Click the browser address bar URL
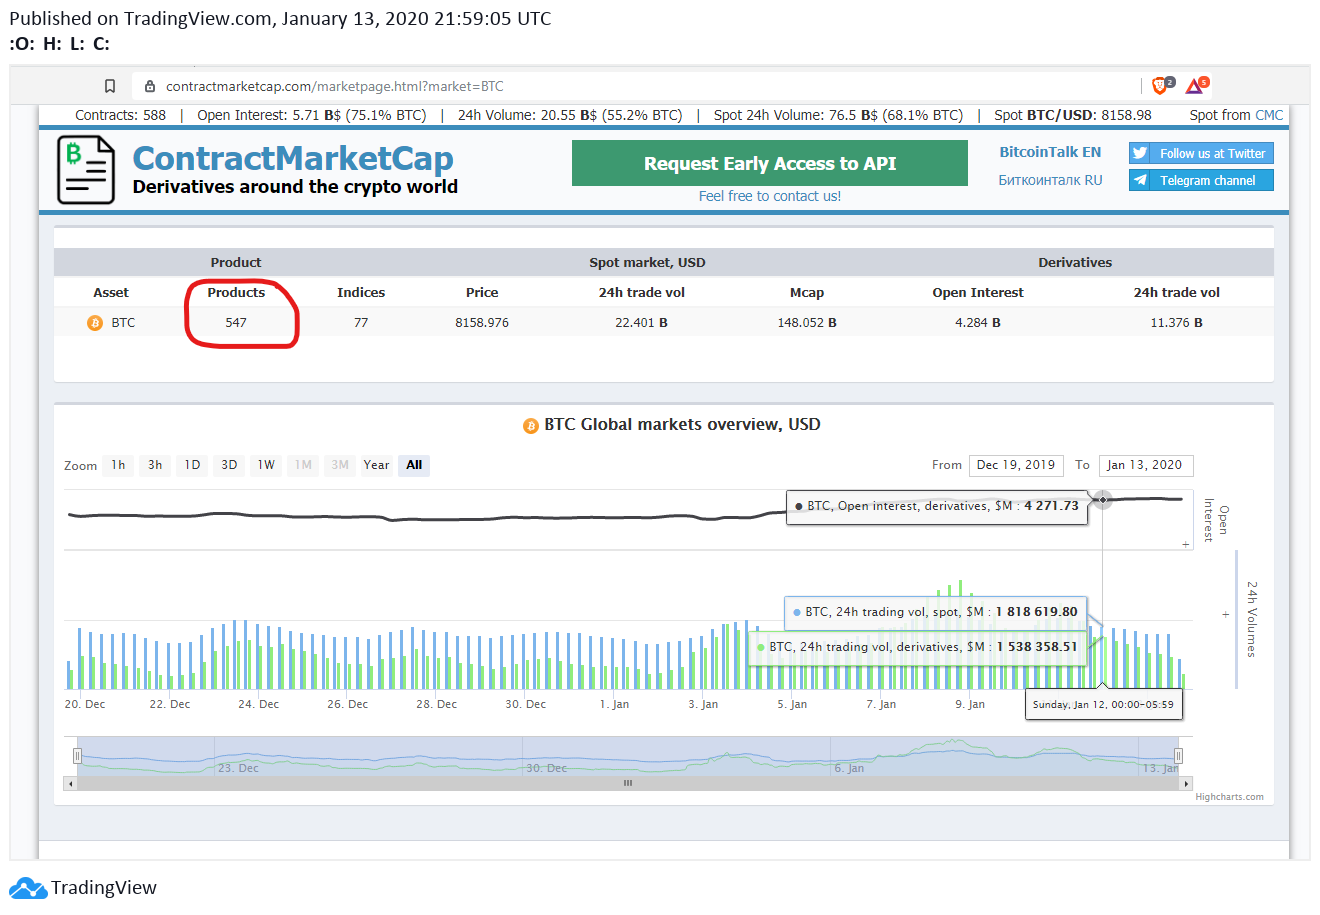 click(x=335, y=86)
